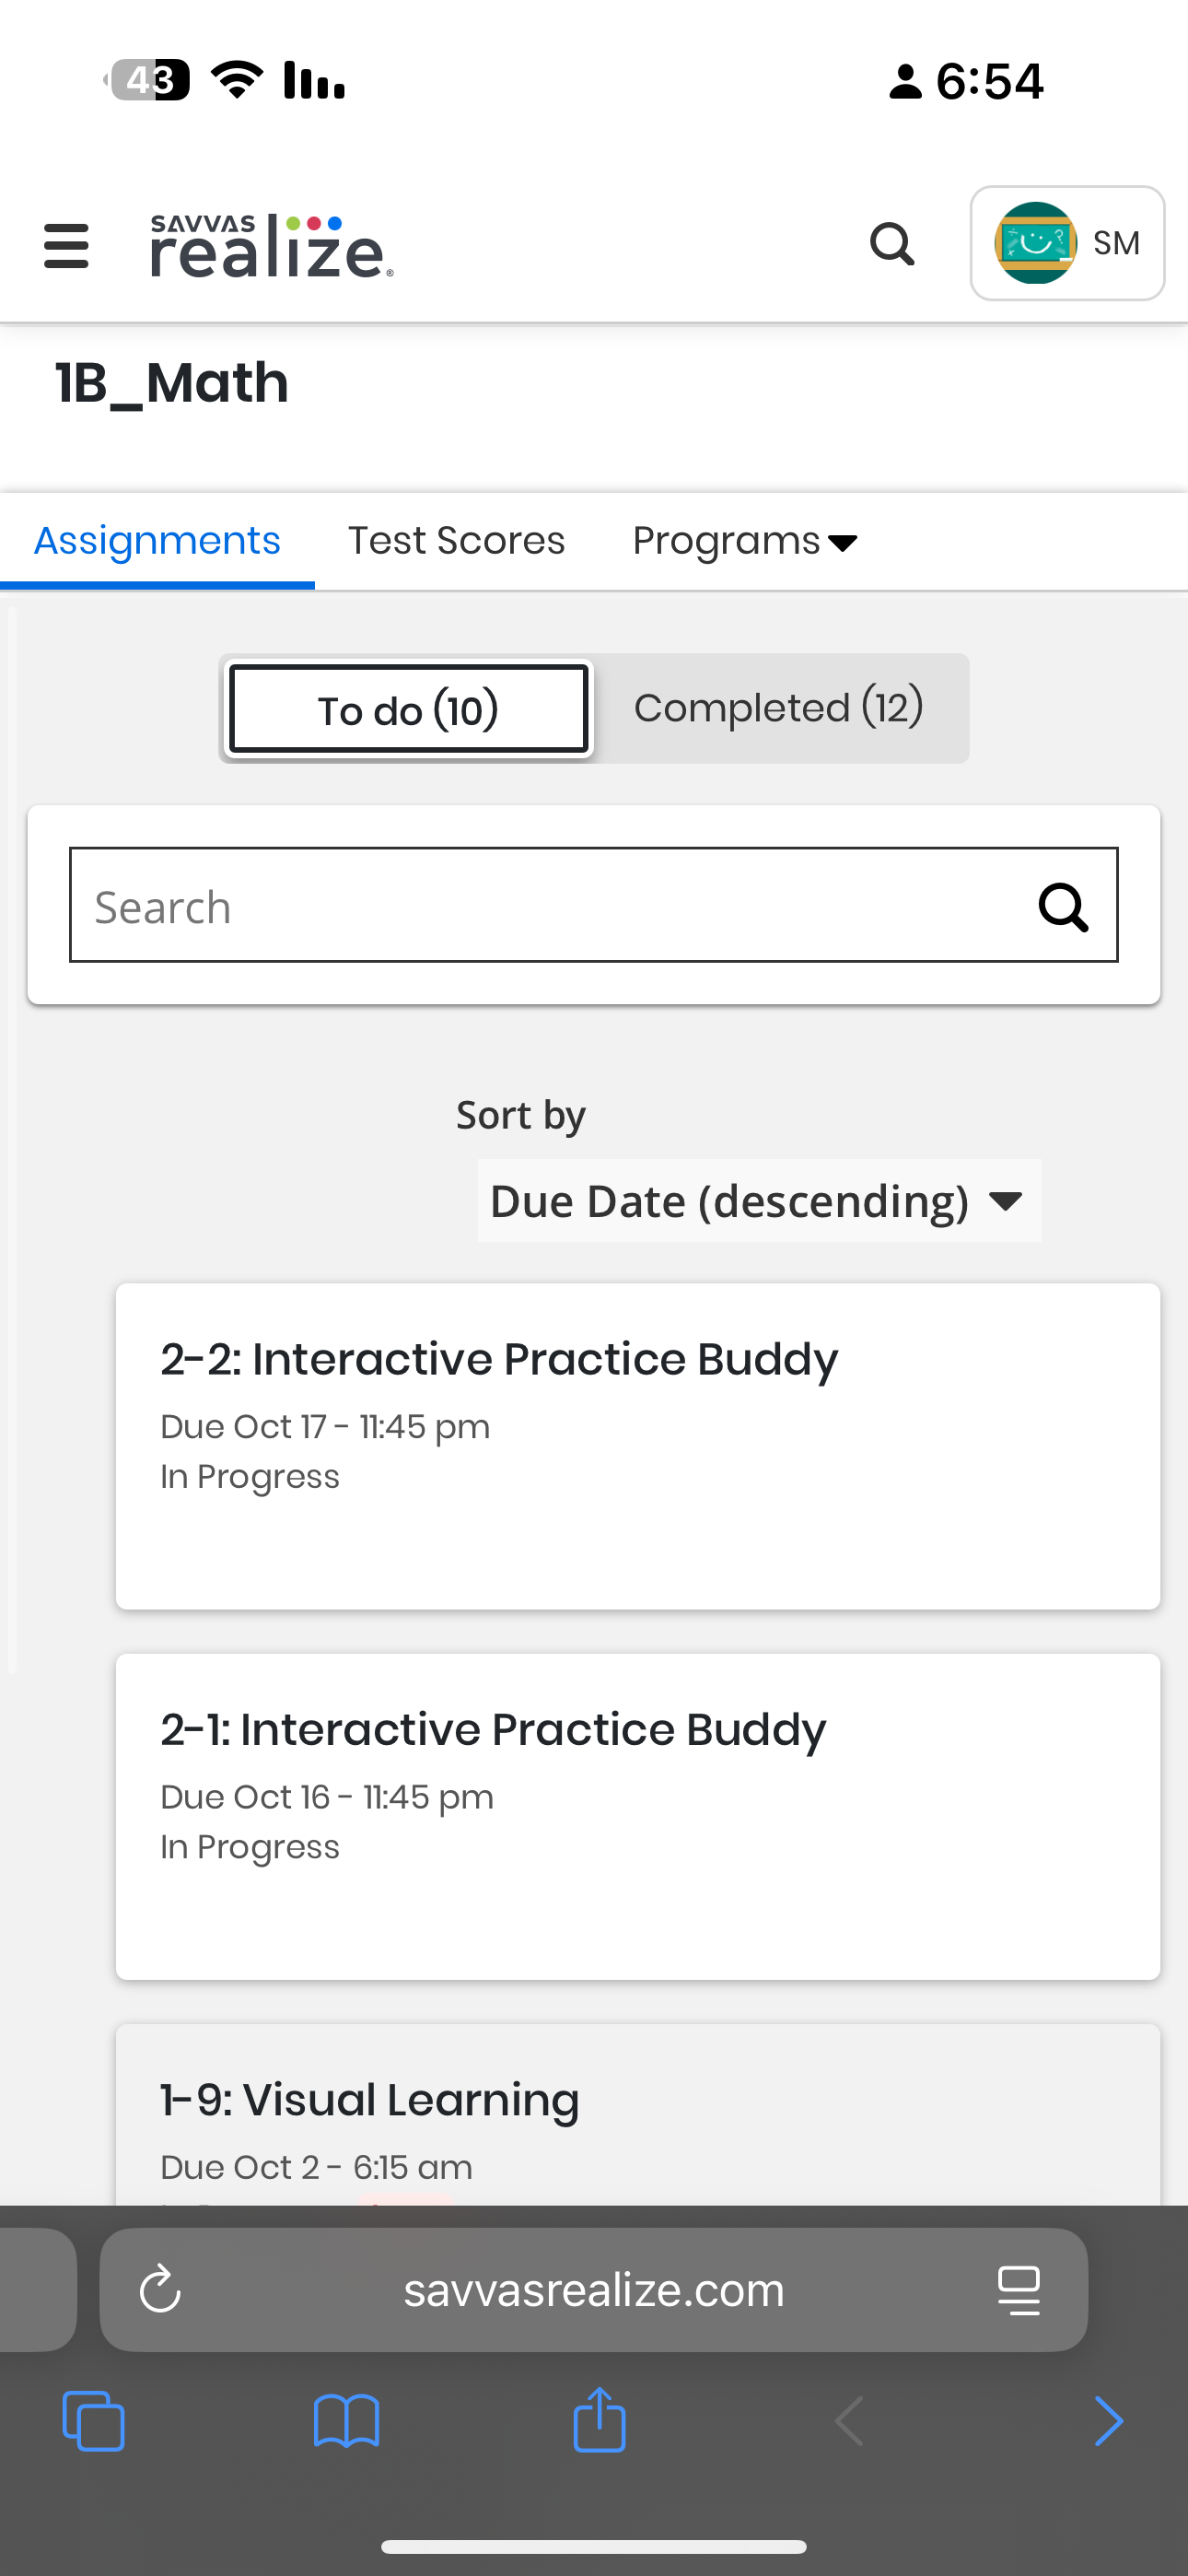The width and height of the screenshot is (1188, 2576).
Task: Reload the page with the refresh icon
Action: tap(160, 2290)
